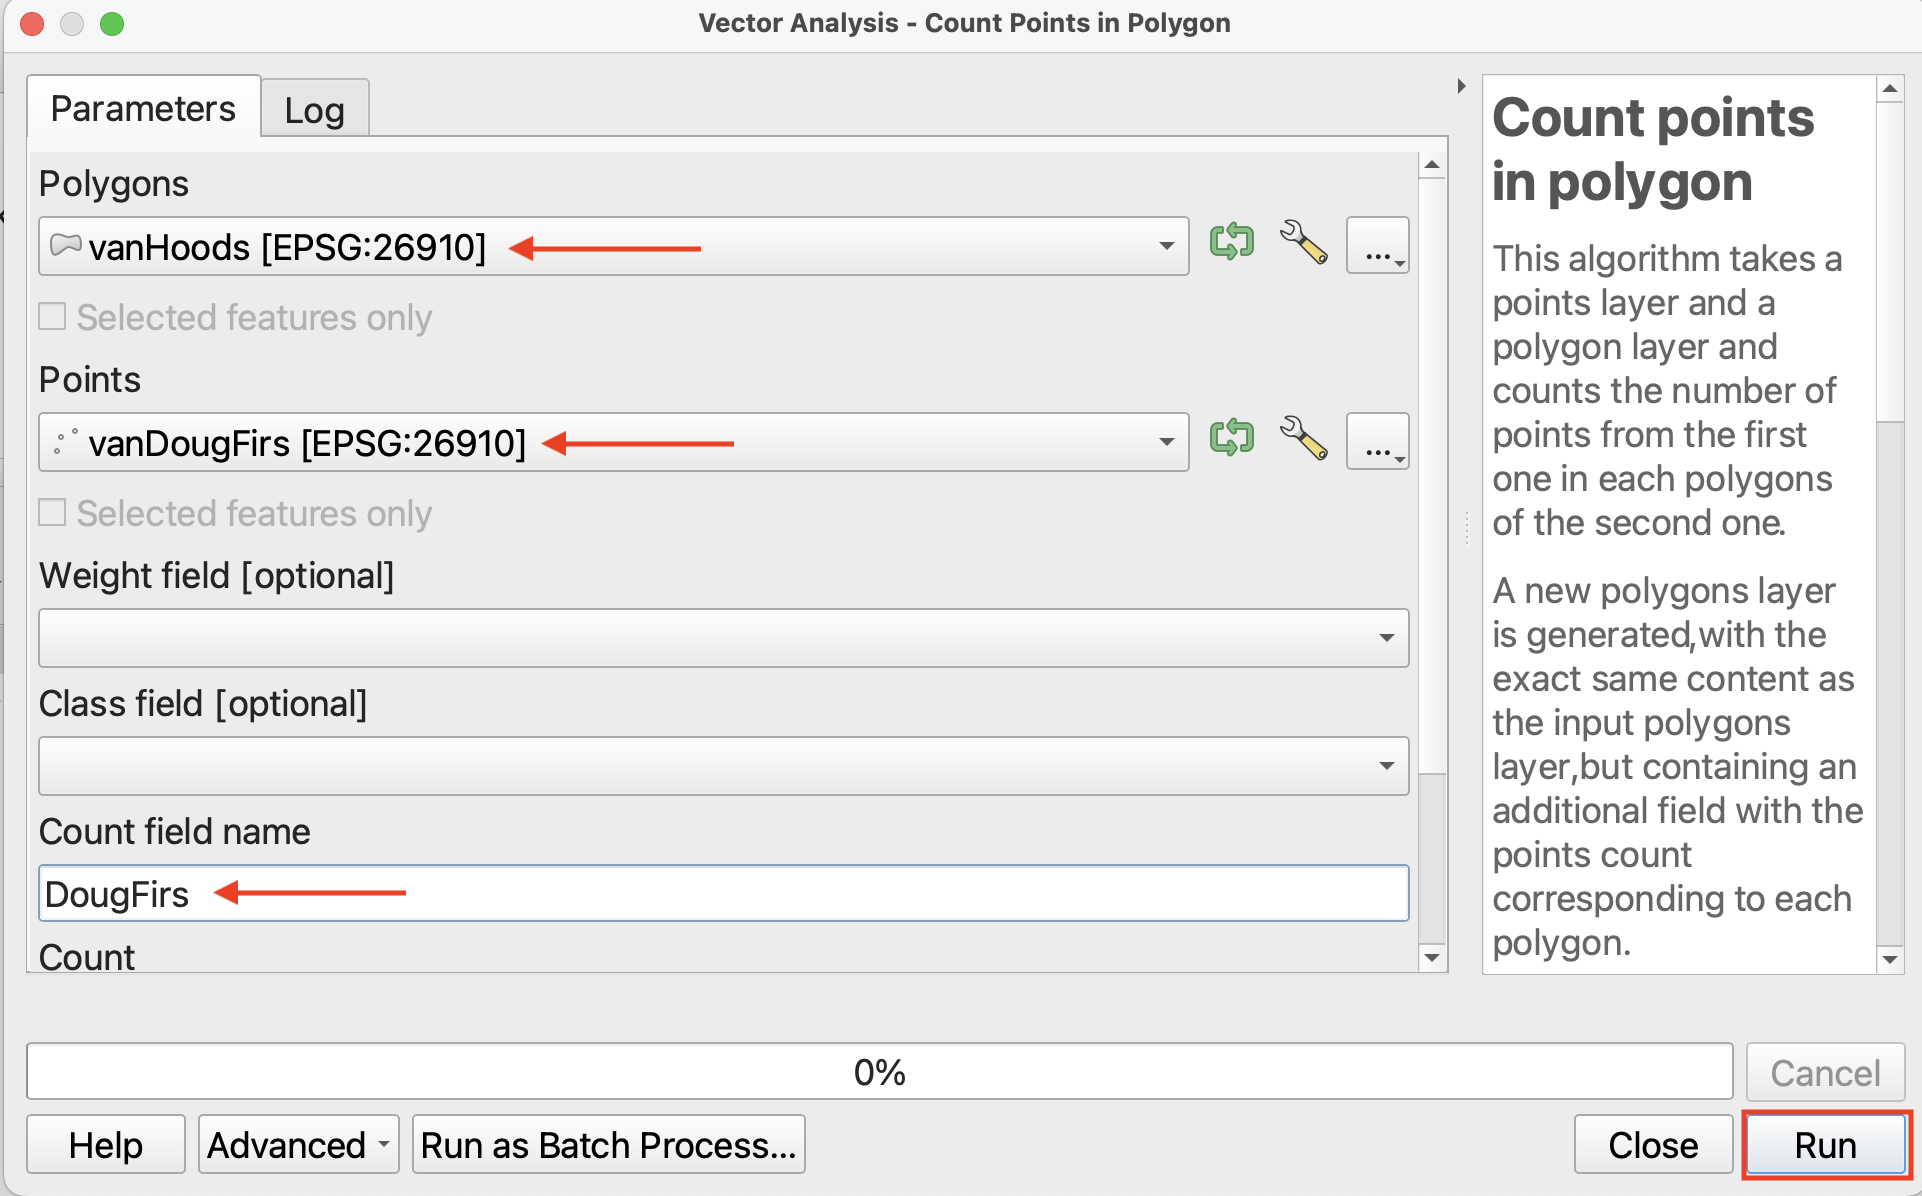
Task: Open advanced options wrench for Points
Action: coord(1303,439)
